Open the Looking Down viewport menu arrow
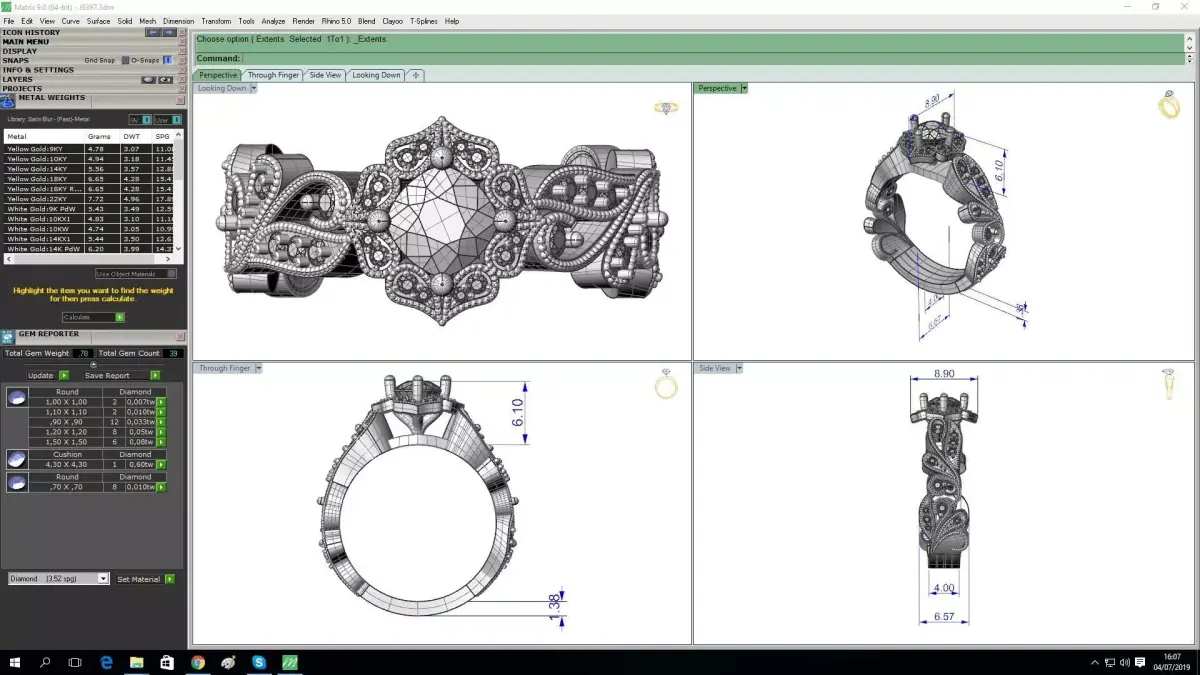Viewport: 1200px width, 675px height. click(x=254, y=88)
